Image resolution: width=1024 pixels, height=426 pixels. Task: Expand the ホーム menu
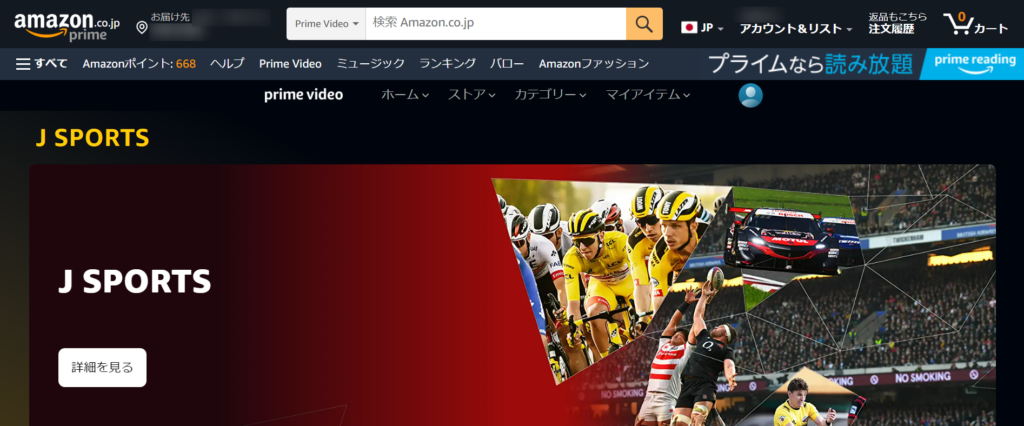tap(405, 95)
